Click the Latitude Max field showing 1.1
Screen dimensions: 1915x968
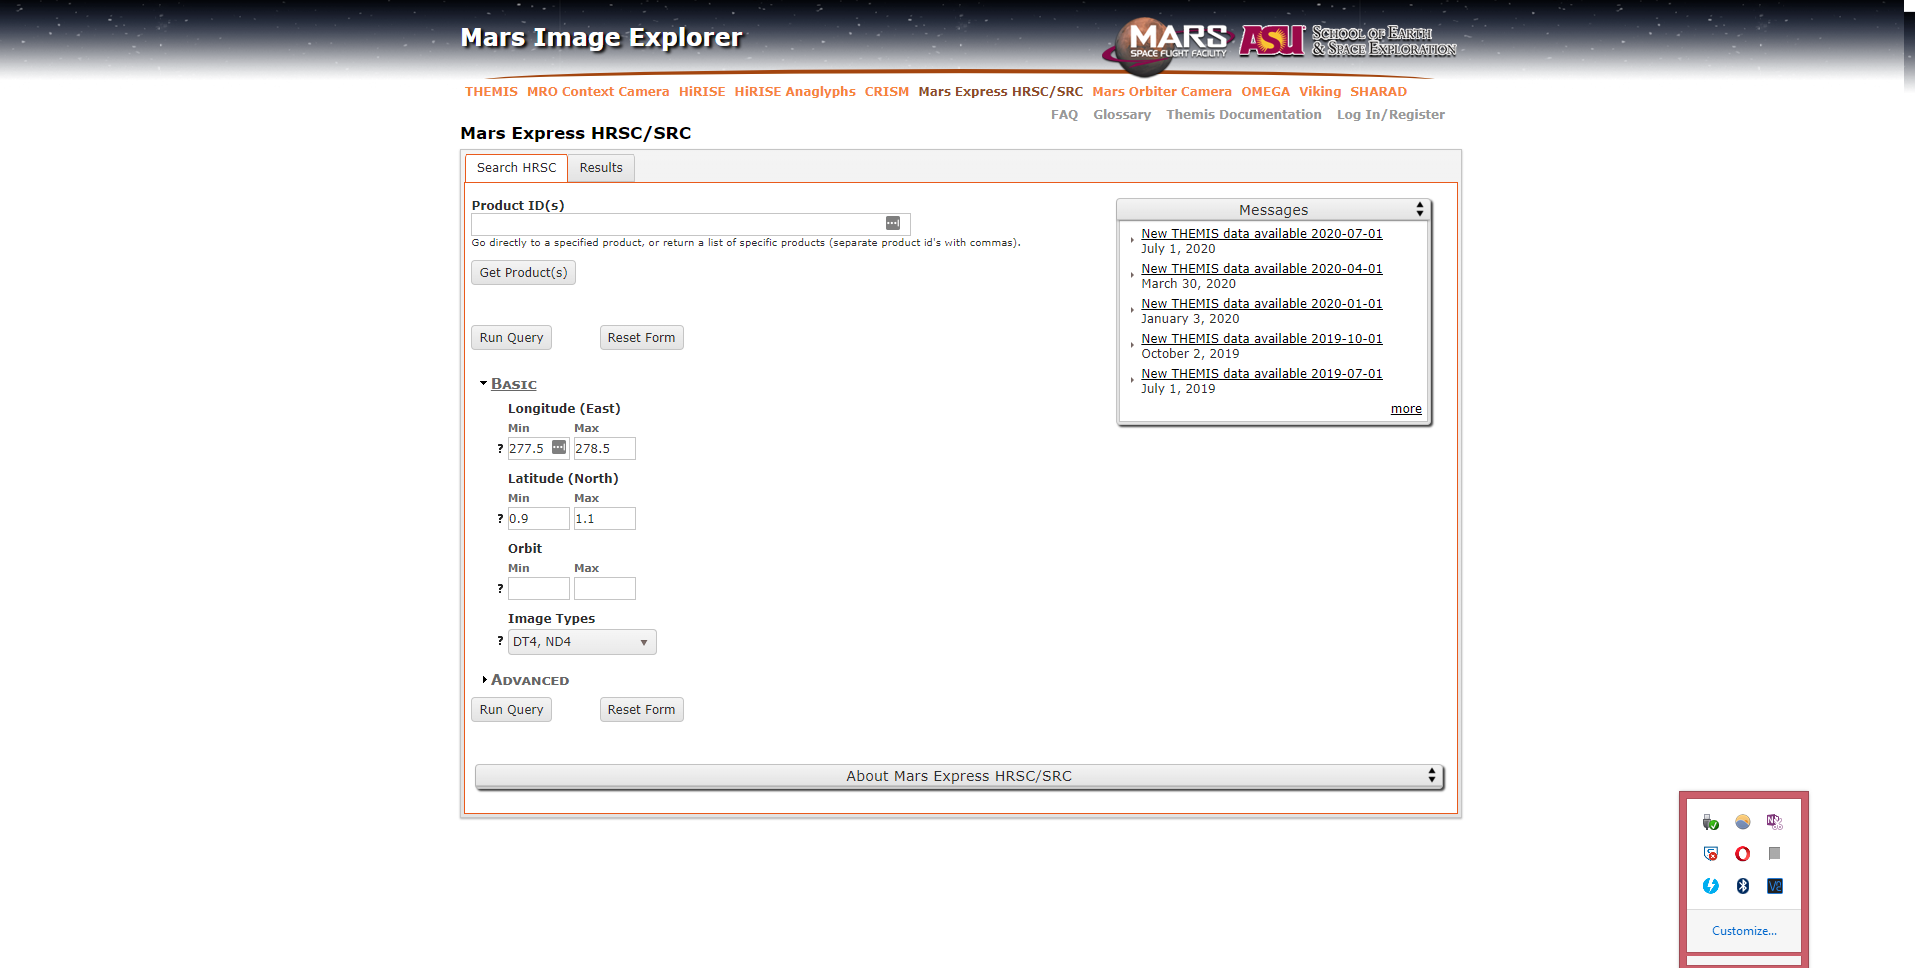point(604,519)
